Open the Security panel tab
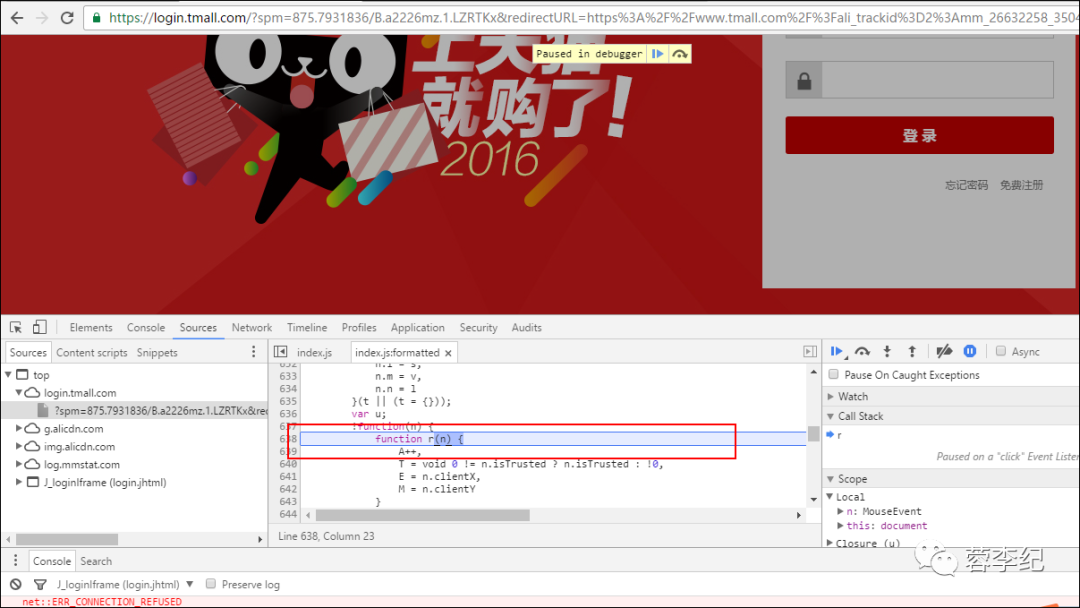This screenshot has width=1080, height=608. [x=478, y=328]
